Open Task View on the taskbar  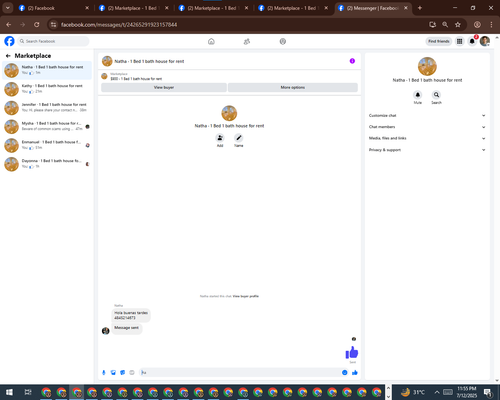click(x=28, y=392)
